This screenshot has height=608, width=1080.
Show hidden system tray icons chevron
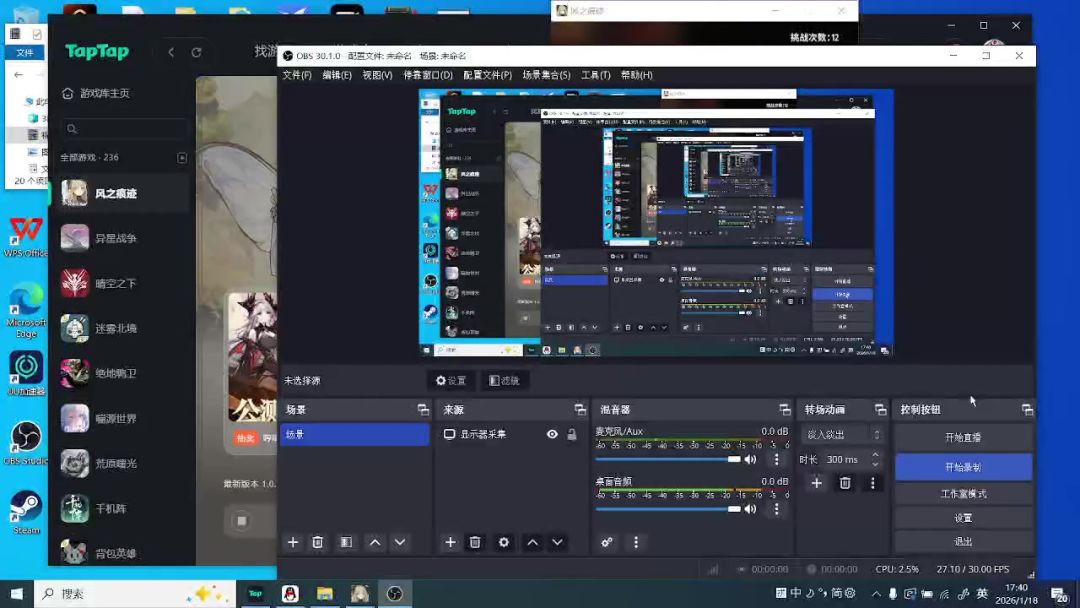tap(875, 594)
